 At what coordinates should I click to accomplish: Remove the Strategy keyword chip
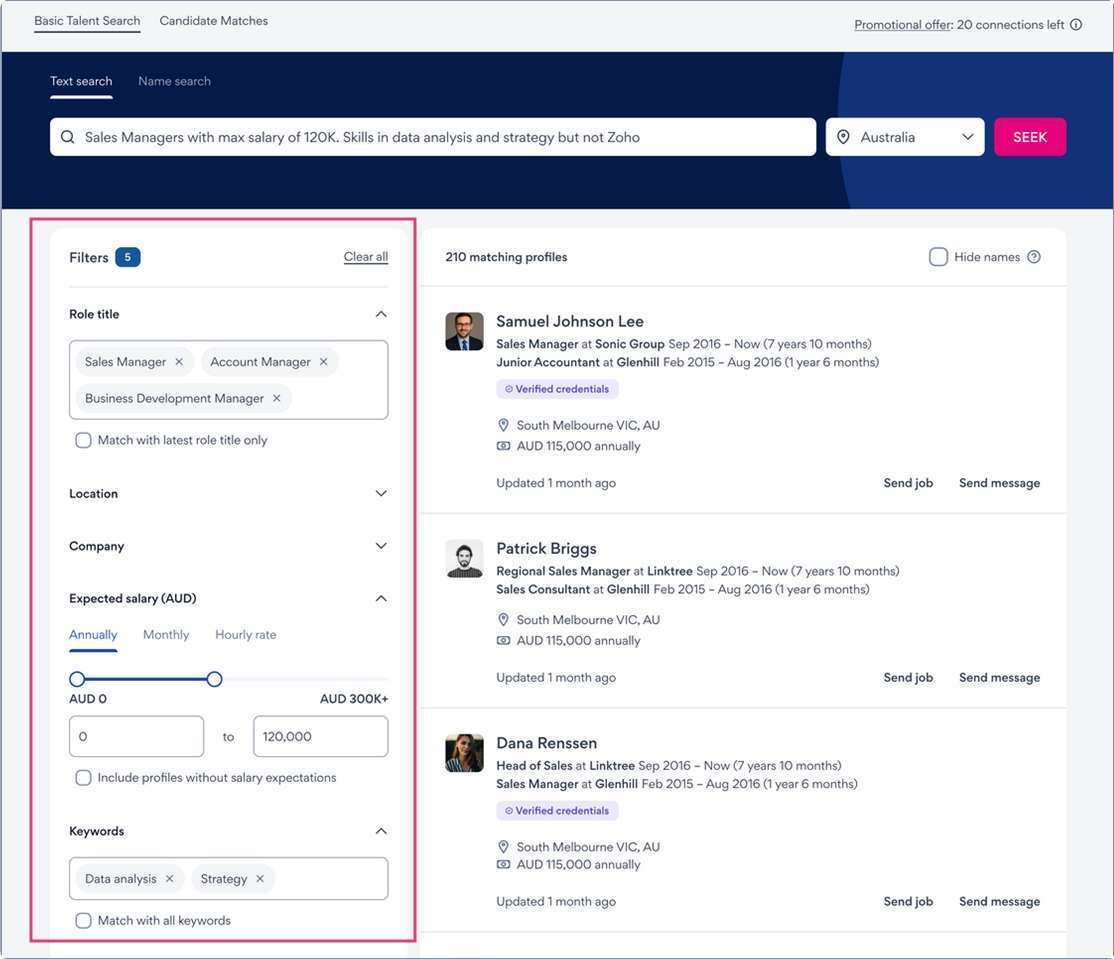click(x=260, y=879)
